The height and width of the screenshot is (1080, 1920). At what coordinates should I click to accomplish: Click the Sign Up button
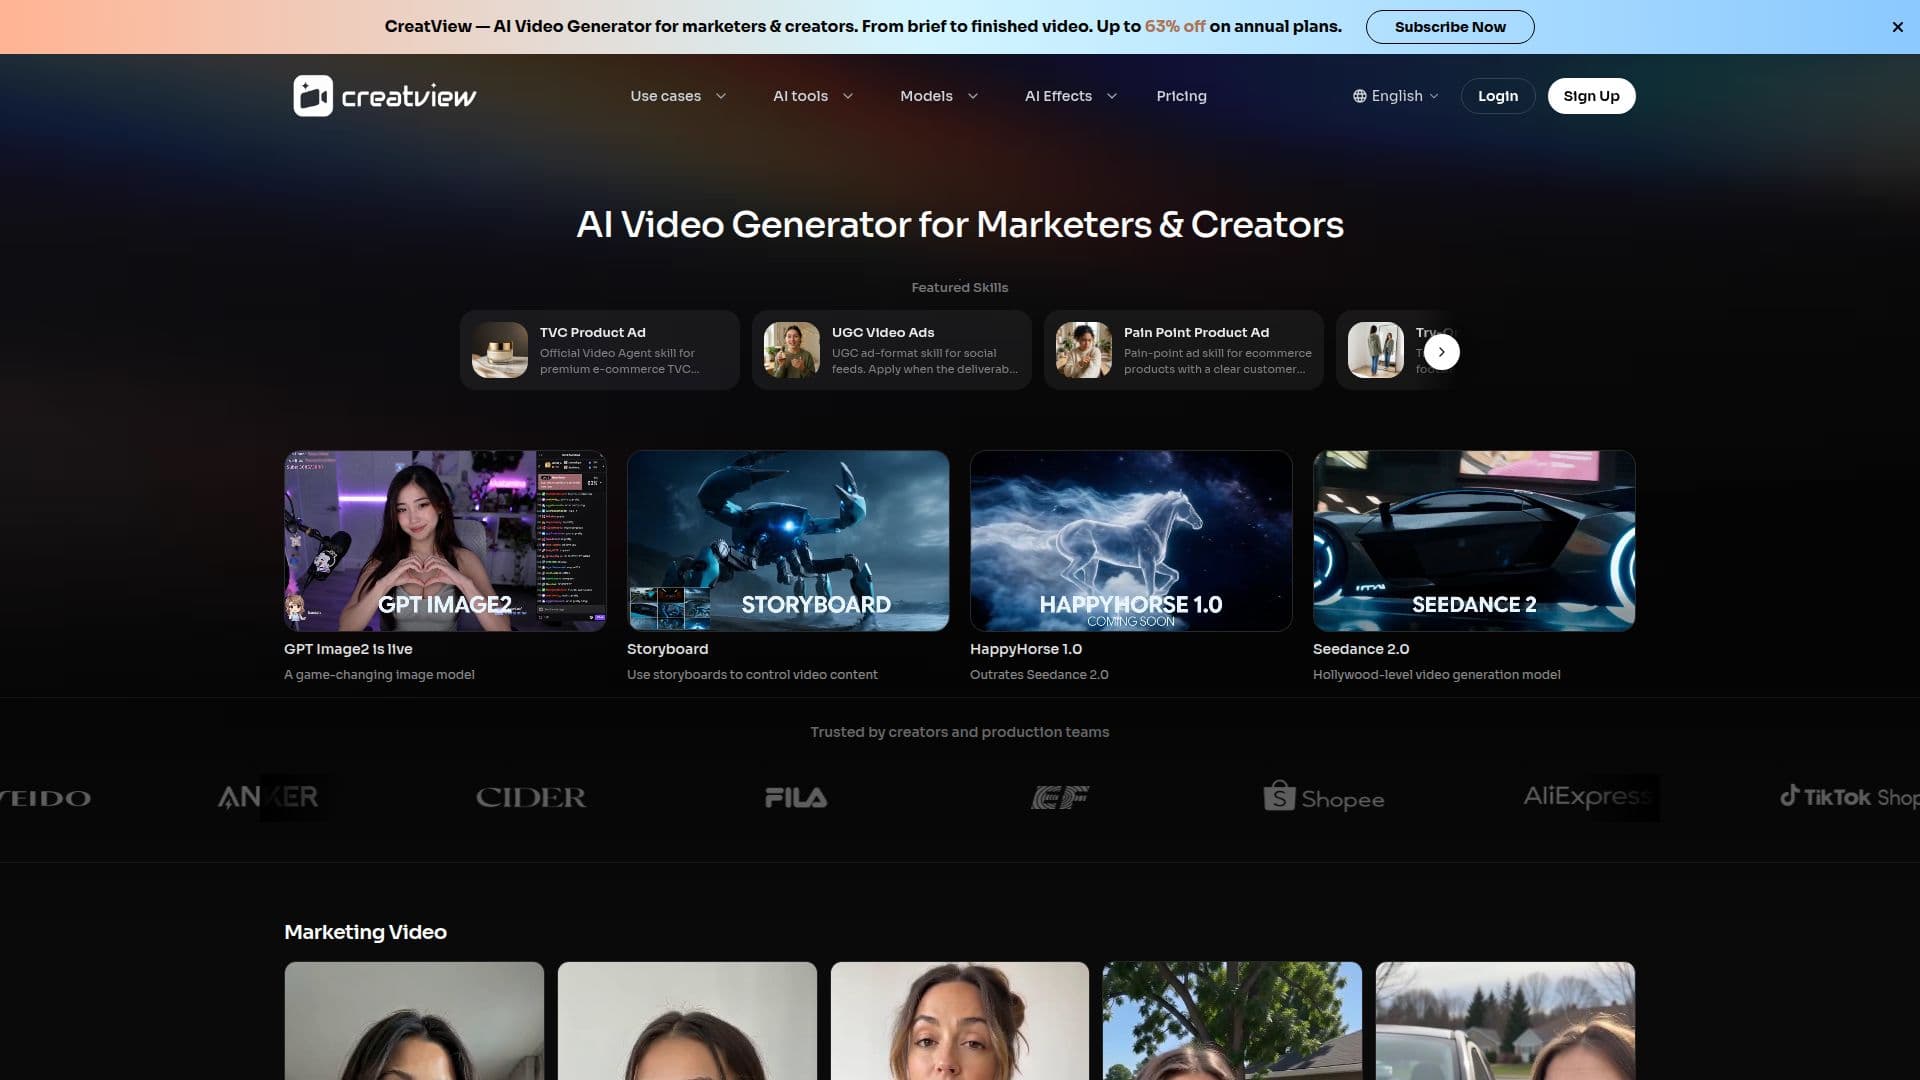pyautogui.click(x=1591, y=96)
